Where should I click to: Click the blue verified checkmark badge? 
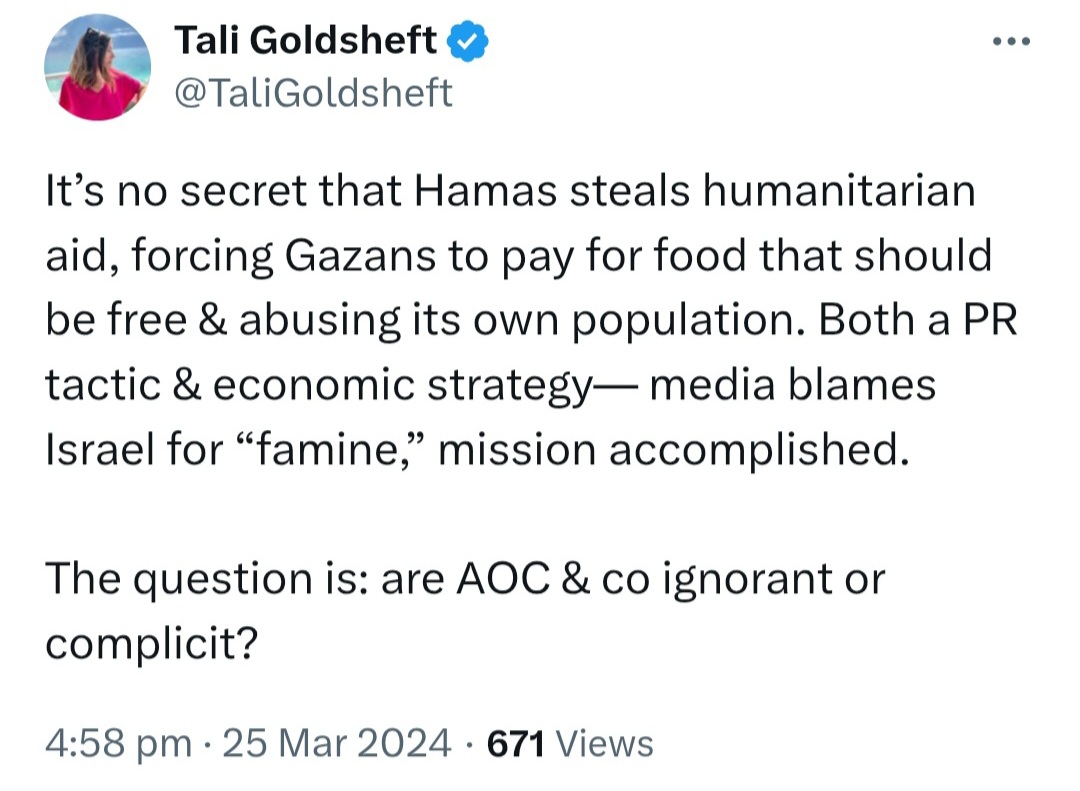click(468, 41)
